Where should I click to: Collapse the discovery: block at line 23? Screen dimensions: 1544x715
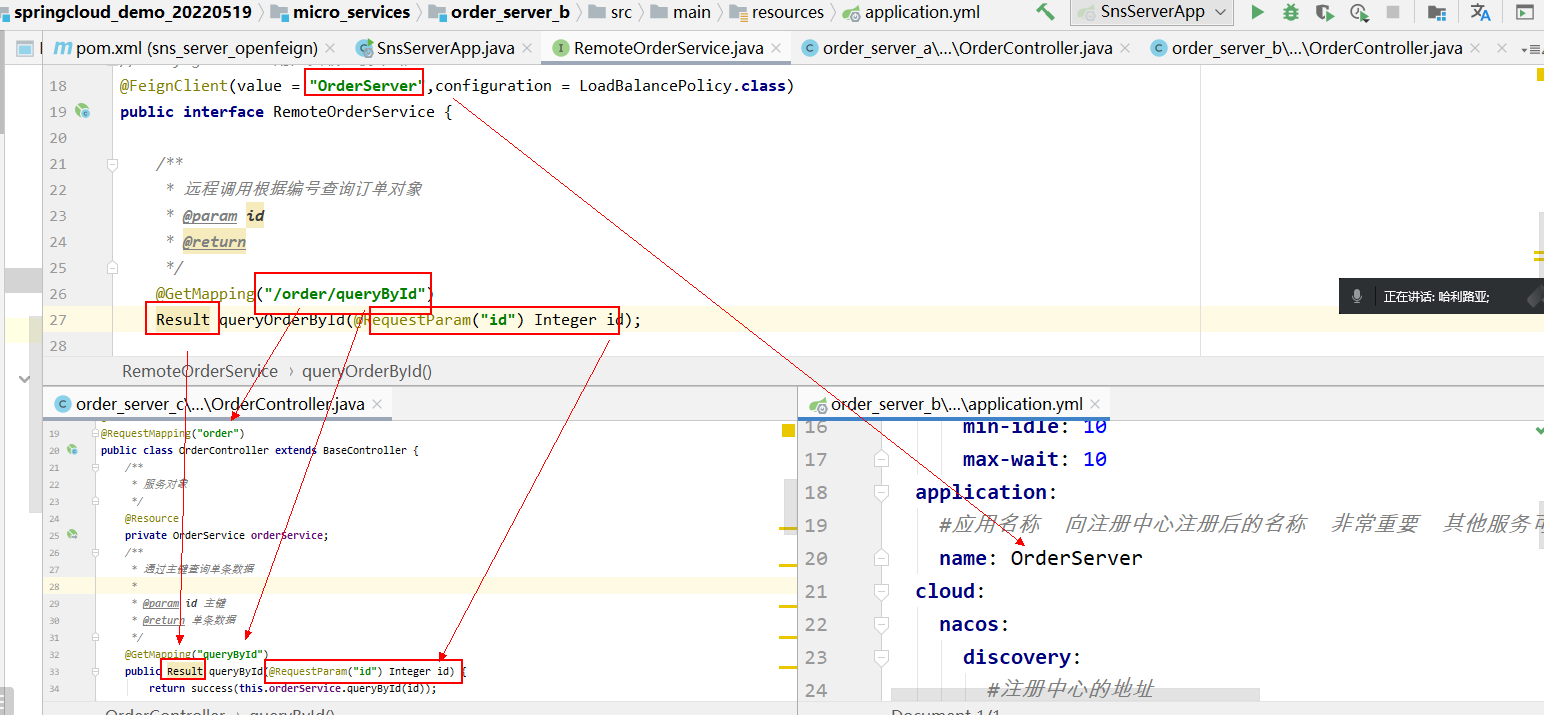[x=881, y=657]
